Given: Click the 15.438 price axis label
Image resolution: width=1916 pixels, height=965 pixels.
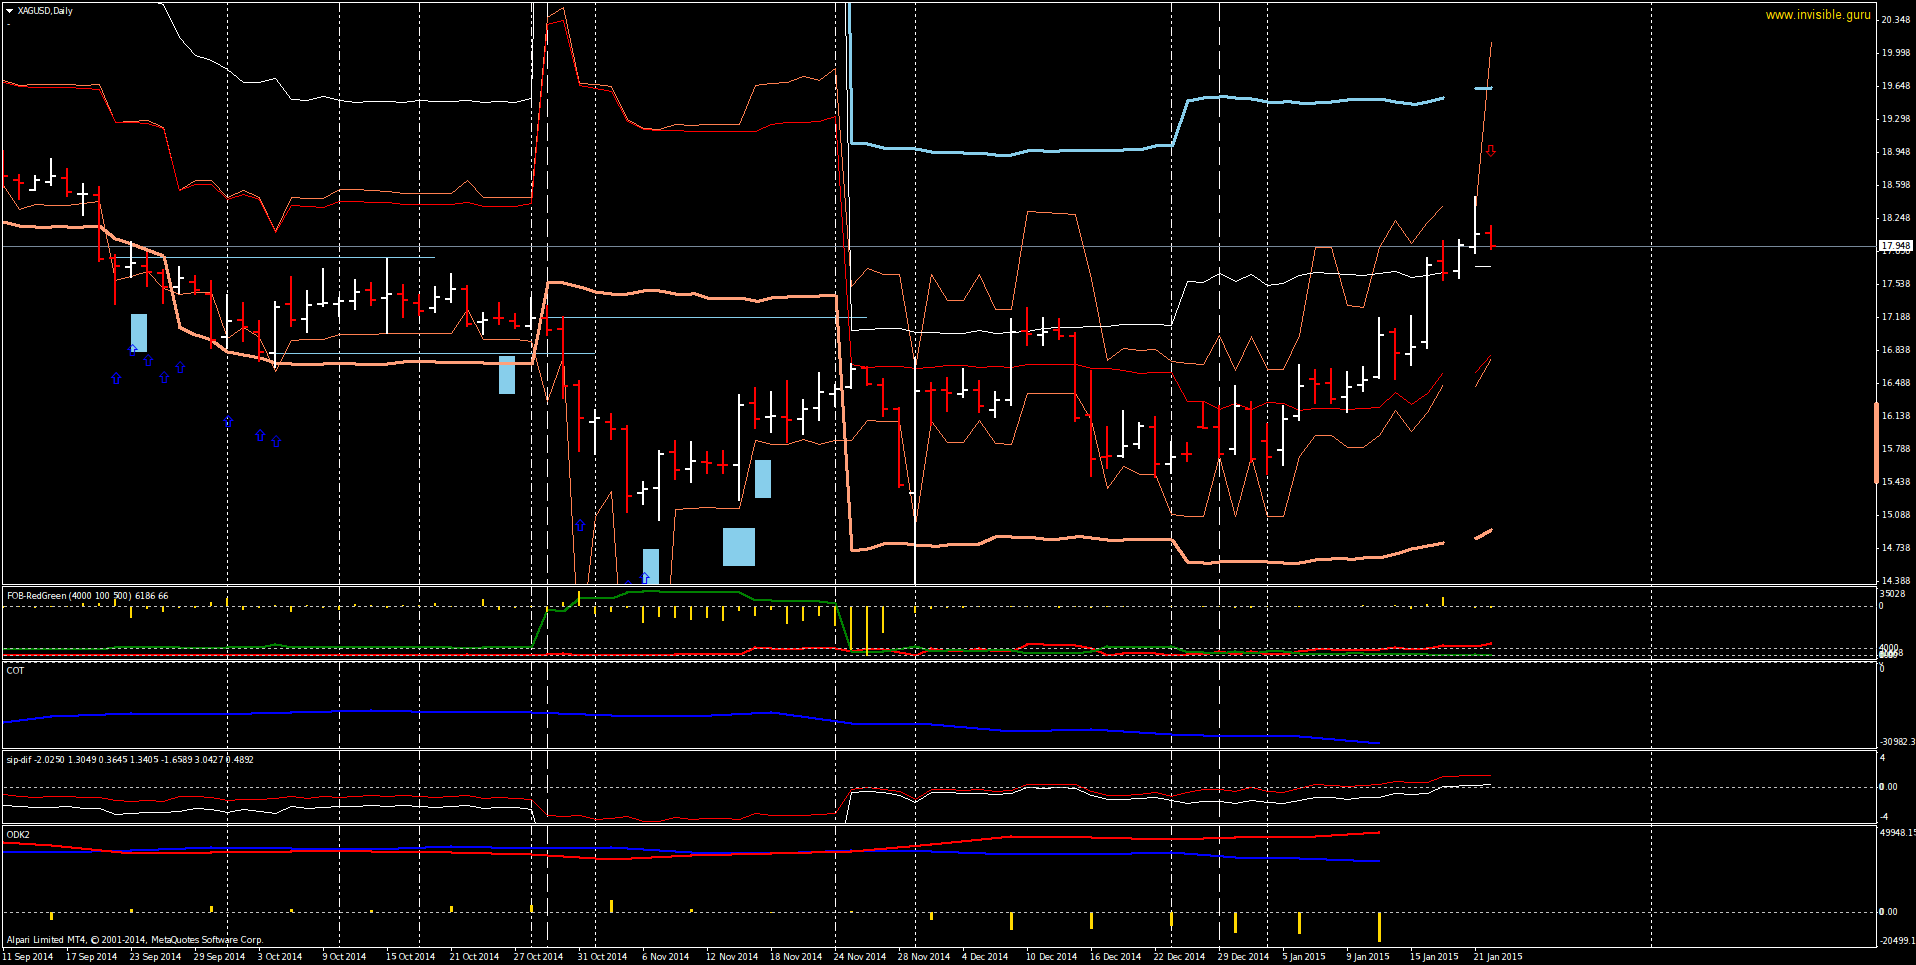Looking at the screenshot, I should [x=1896, y=482].
